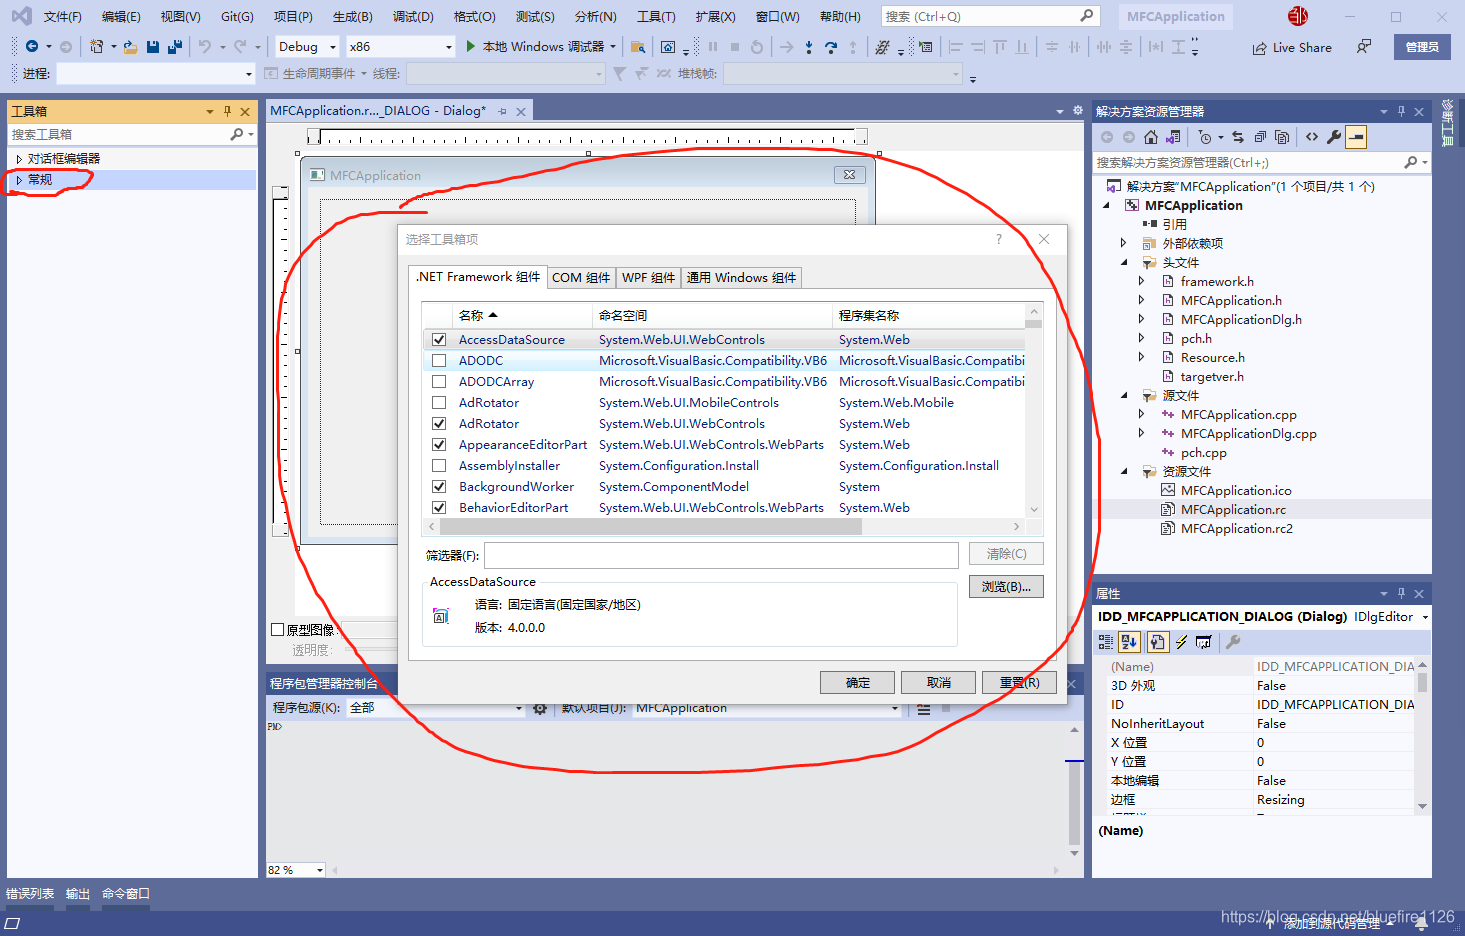Screen dimensions: 1465x936
Task: Click Live Share button
Action: coord(1292,47)
